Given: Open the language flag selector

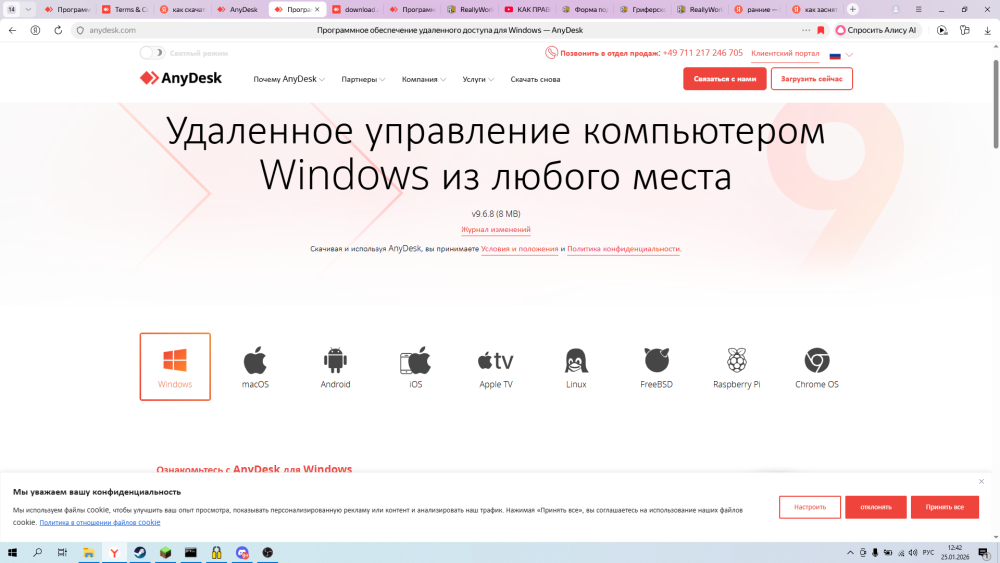Looking at the screenshot, I should click(x=841, y=55).
